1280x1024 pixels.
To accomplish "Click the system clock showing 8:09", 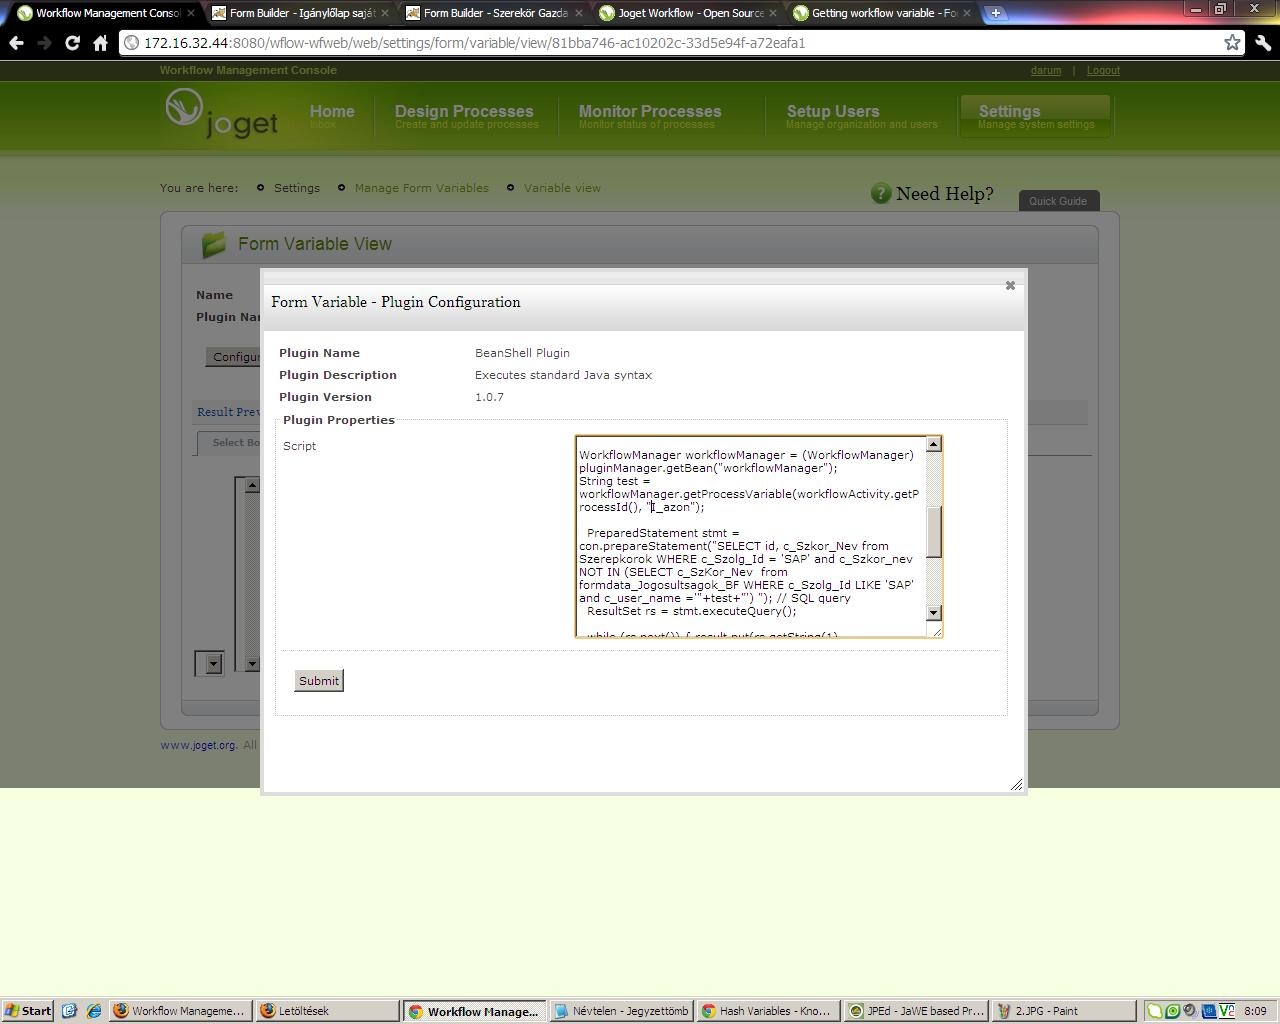I will coord(1255,1011).
